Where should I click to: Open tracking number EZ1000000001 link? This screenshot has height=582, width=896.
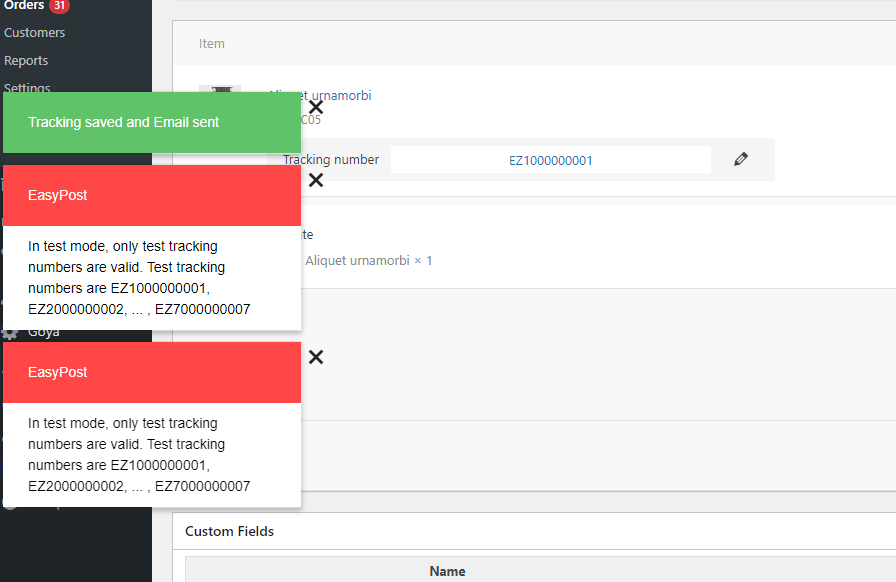tap(550, 161)
